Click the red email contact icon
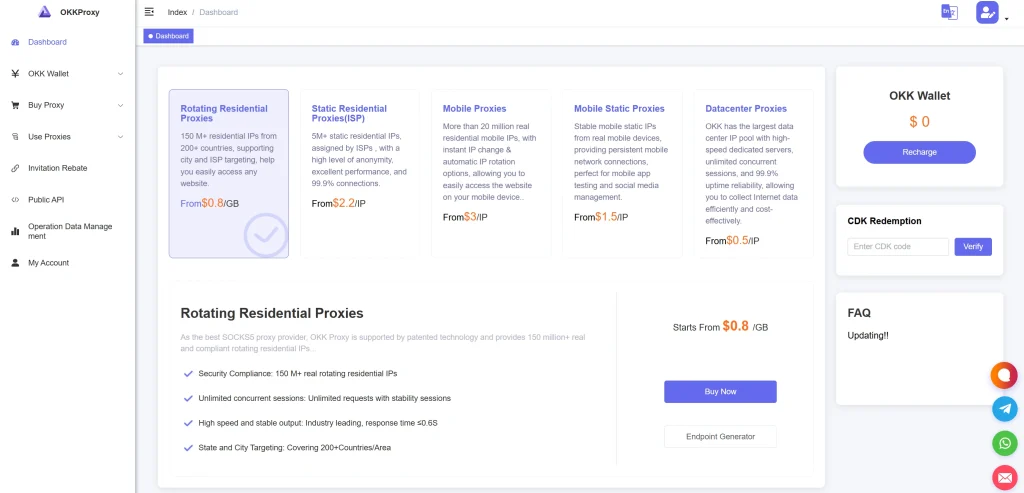Image resolution: width=1024 pixels, height=493 pixels. [1004, 477]
